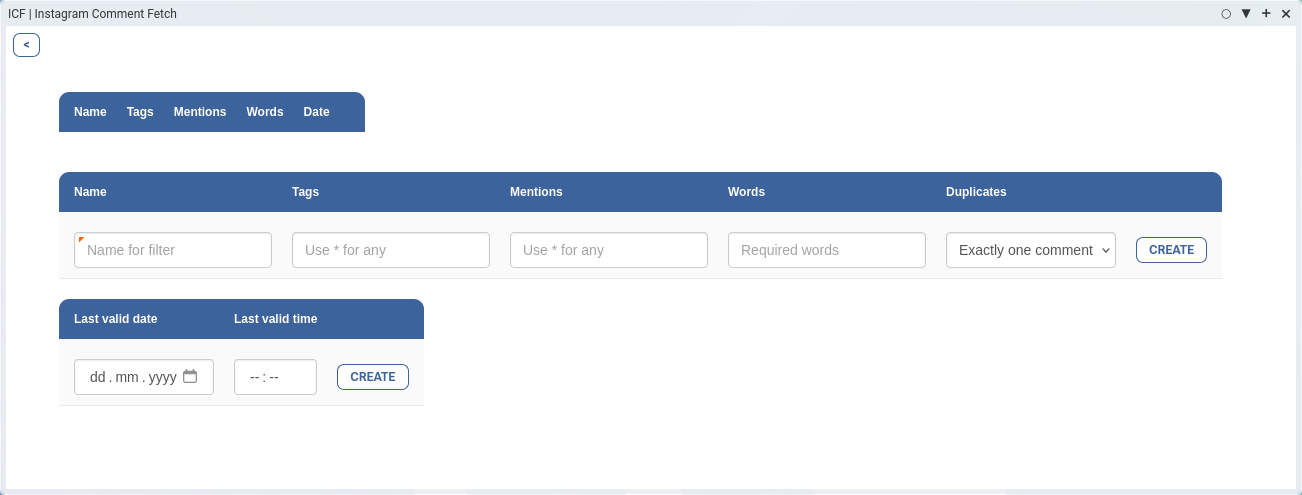1302x495 pixels.
Task: Go back using the '<' button
Action: pos(26,45)
